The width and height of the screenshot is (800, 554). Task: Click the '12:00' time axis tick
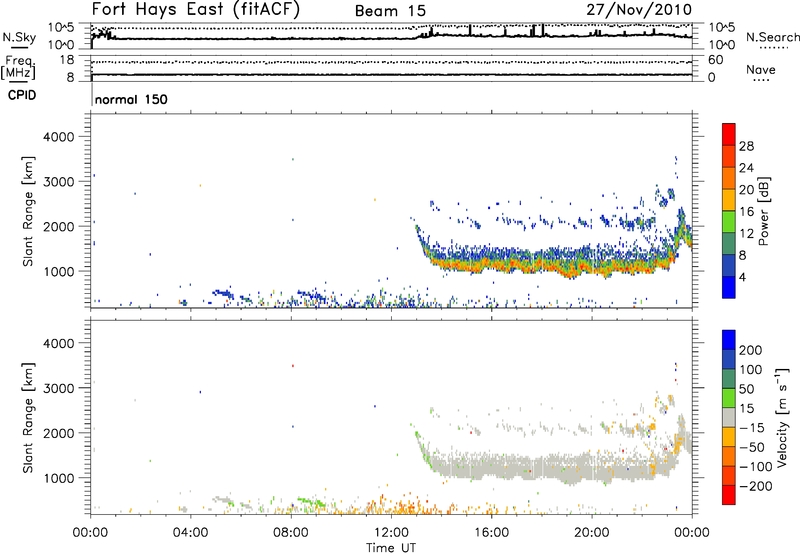point(391,533)
